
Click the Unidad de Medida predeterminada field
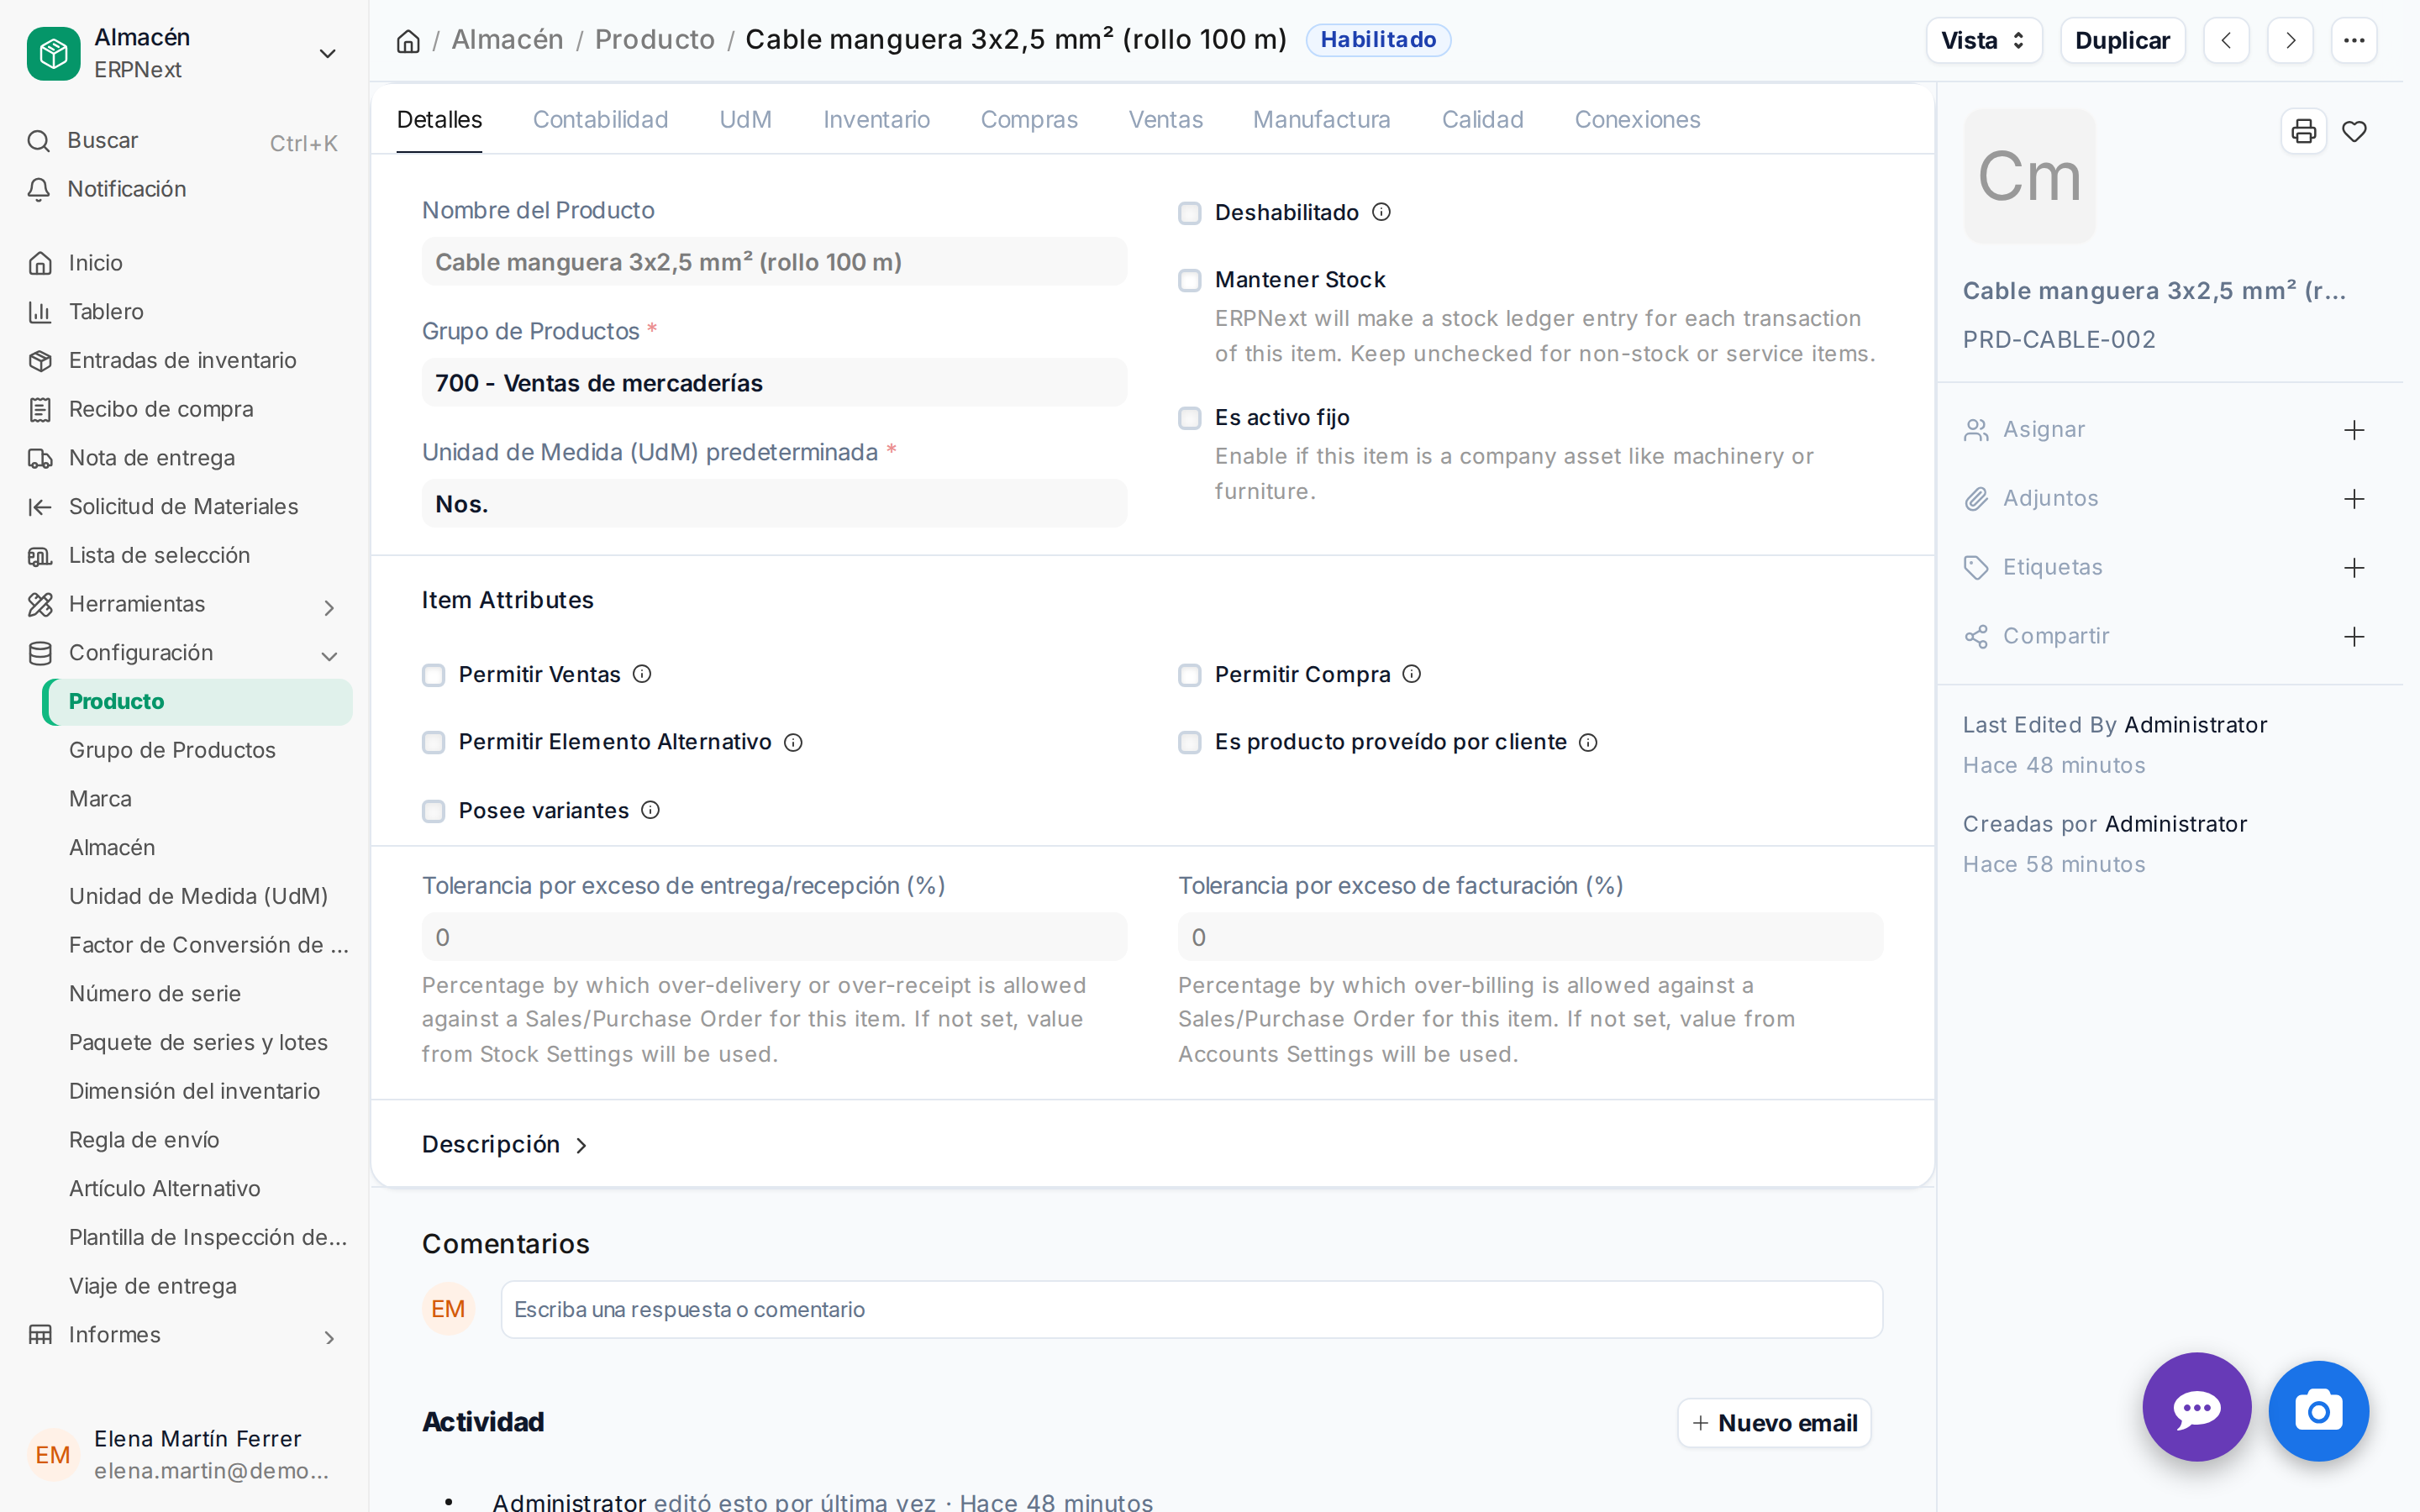(774, 504)
